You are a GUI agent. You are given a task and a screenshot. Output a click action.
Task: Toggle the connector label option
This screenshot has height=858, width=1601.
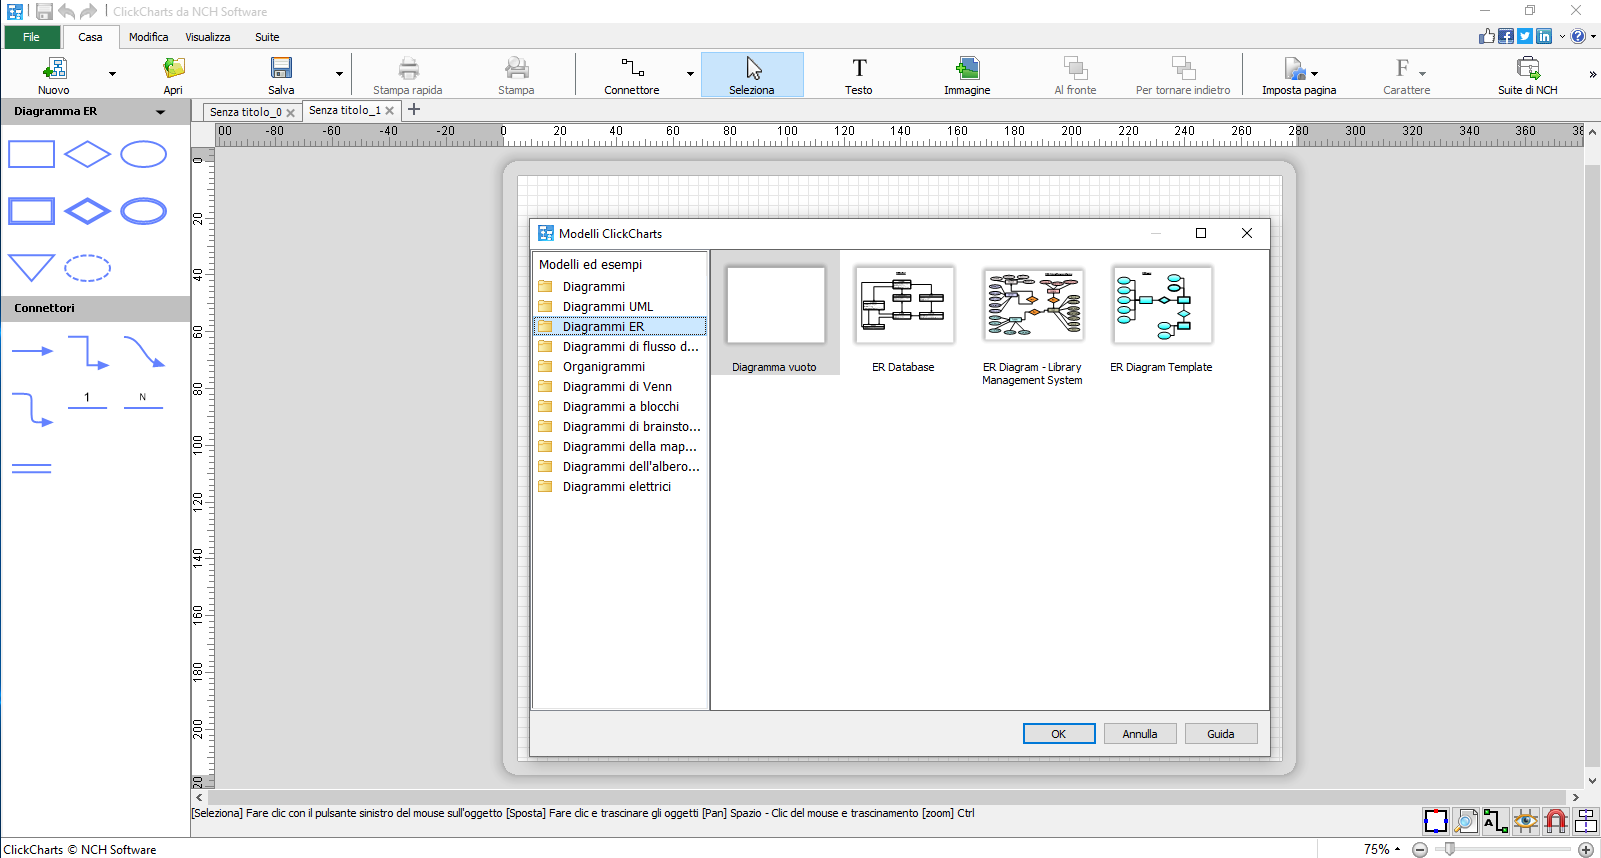[x=1496, y=821]
